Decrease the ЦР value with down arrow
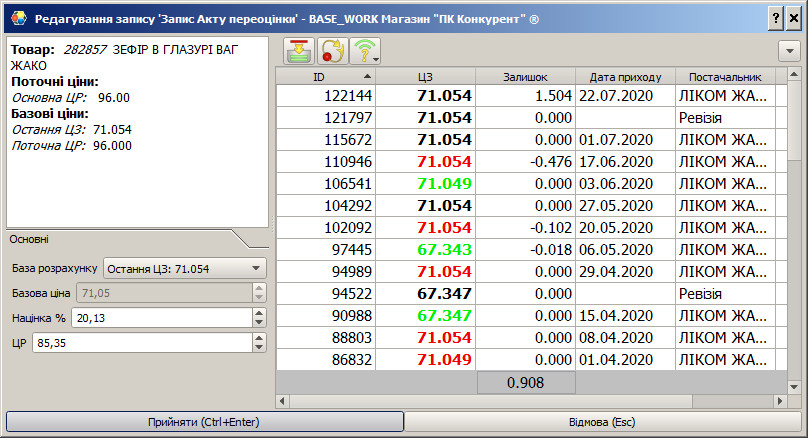Image resolution: width=808 pixels, height=438 pixels. click(260, 347)
